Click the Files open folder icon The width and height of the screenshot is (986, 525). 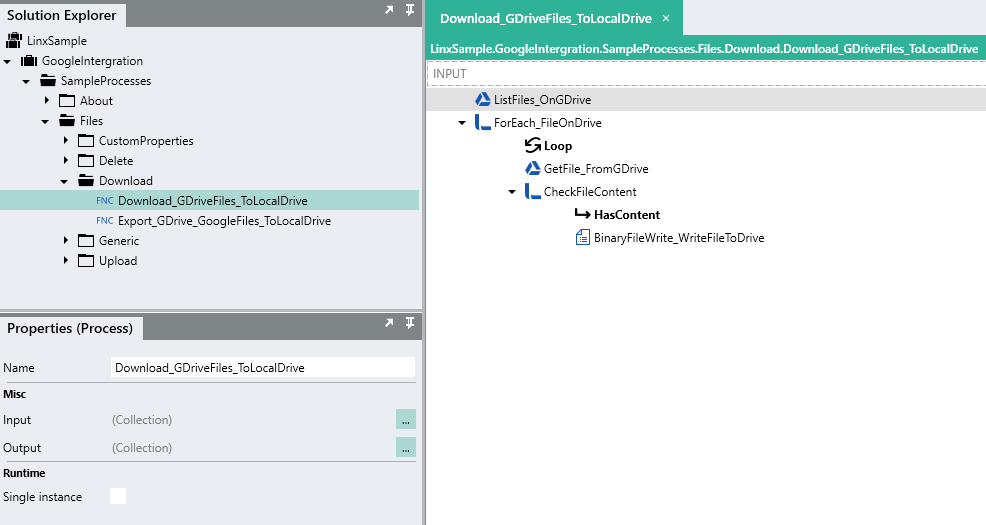click(67, 121)
